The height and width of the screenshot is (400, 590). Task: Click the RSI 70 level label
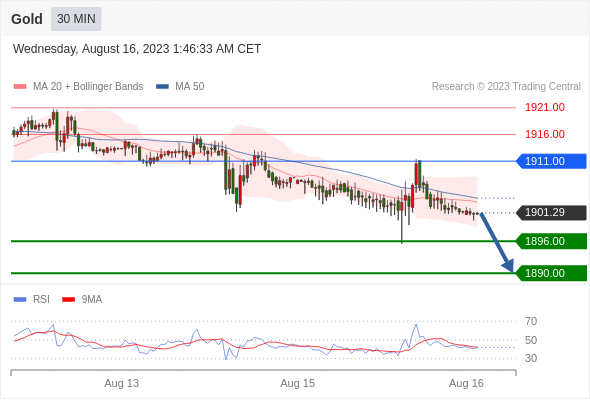click(531, 321)
